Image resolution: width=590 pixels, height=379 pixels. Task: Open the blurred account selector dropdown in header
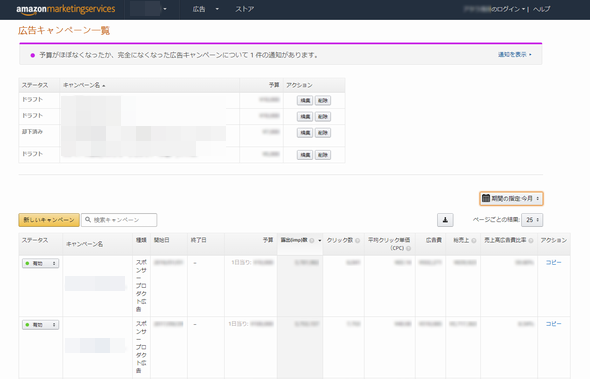(149, 9)
